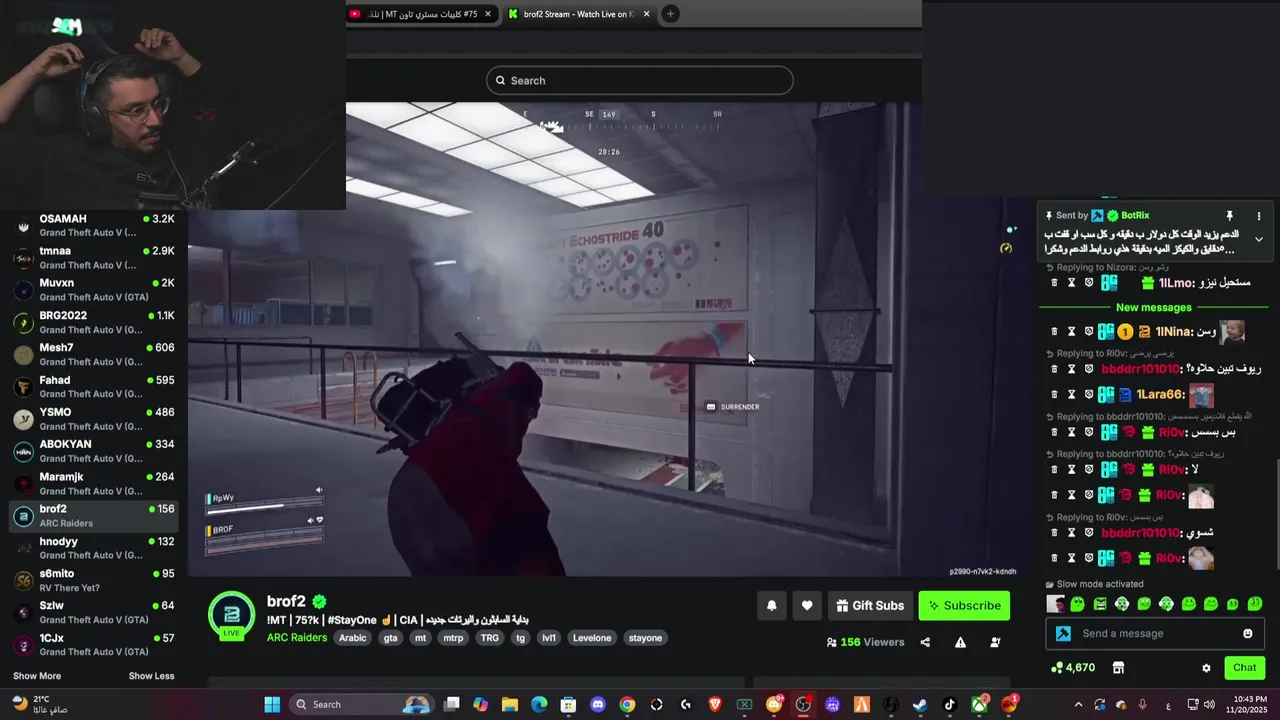The width and height of the screenshot is (1280, 720).
Task: Click username bbddrr101010 on the شسوي message
Action: 1140,533
